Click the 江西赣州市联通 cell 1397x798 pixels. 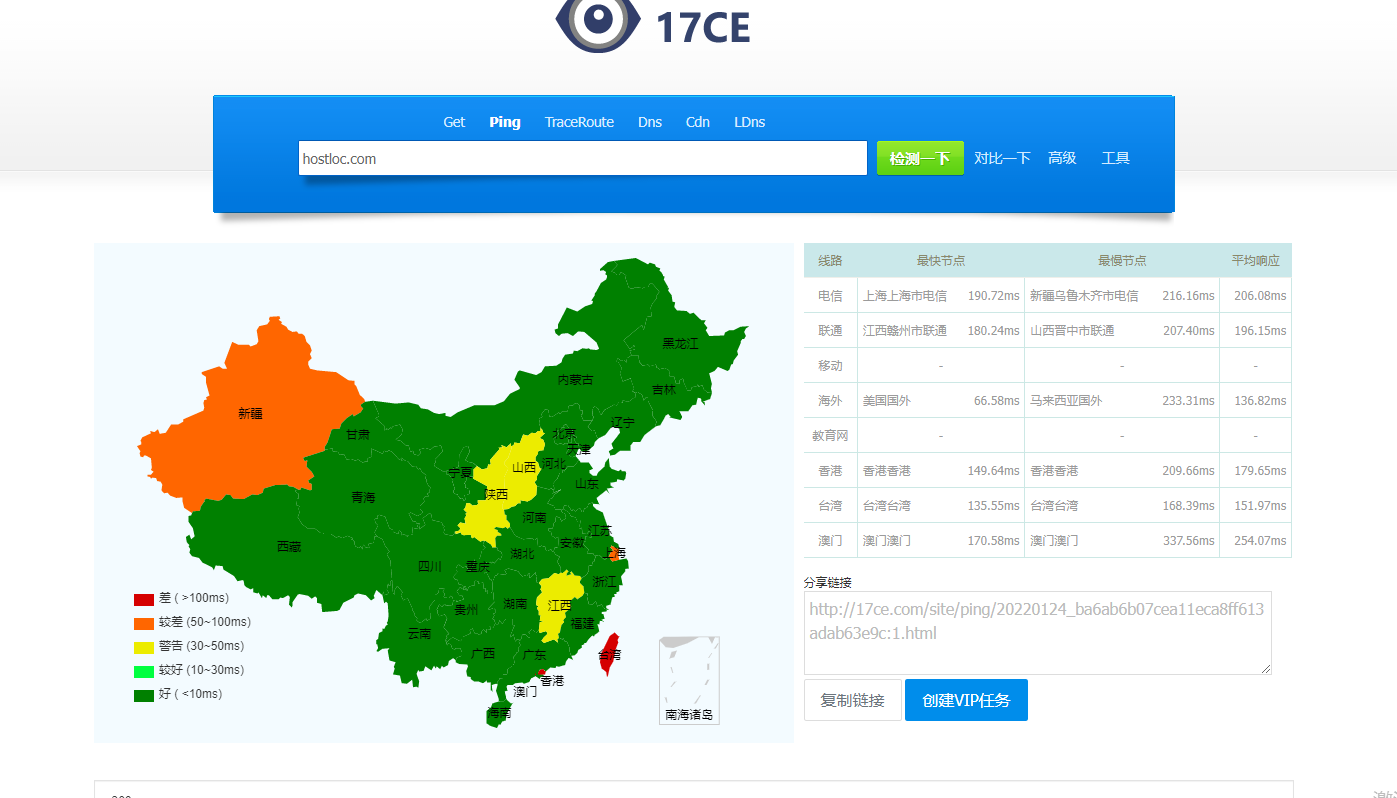point(905,331)
